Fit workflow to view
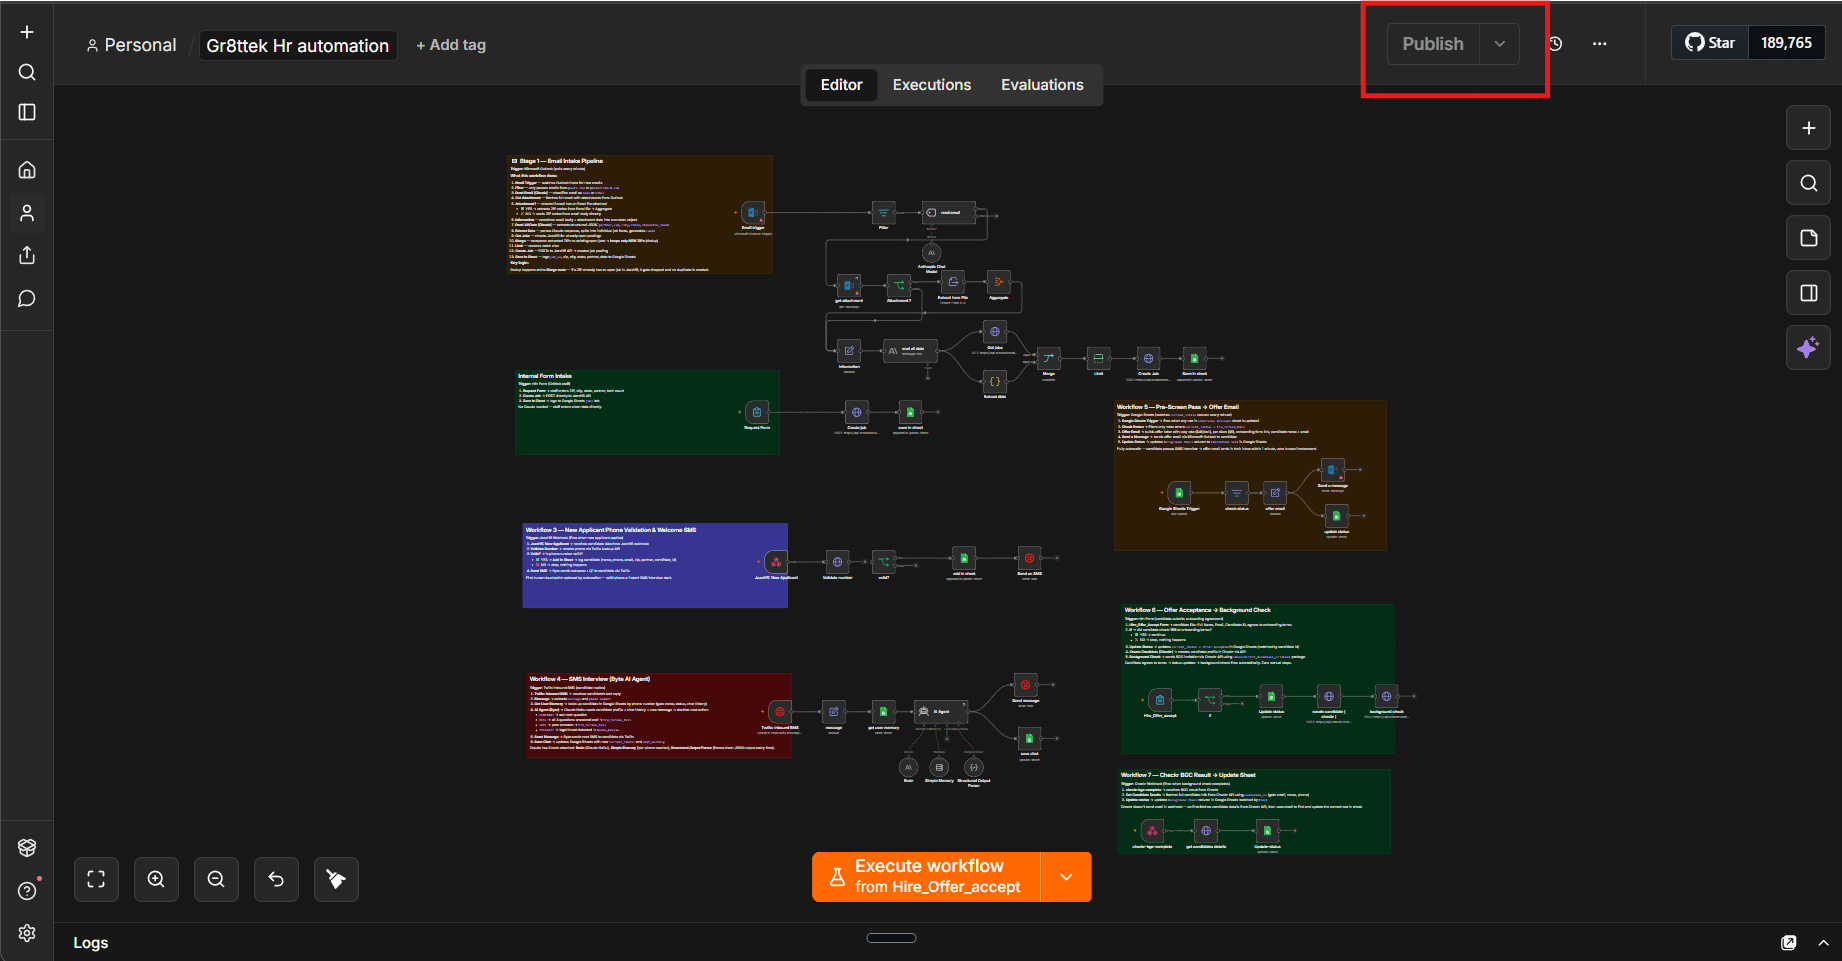 coord(96,879)
